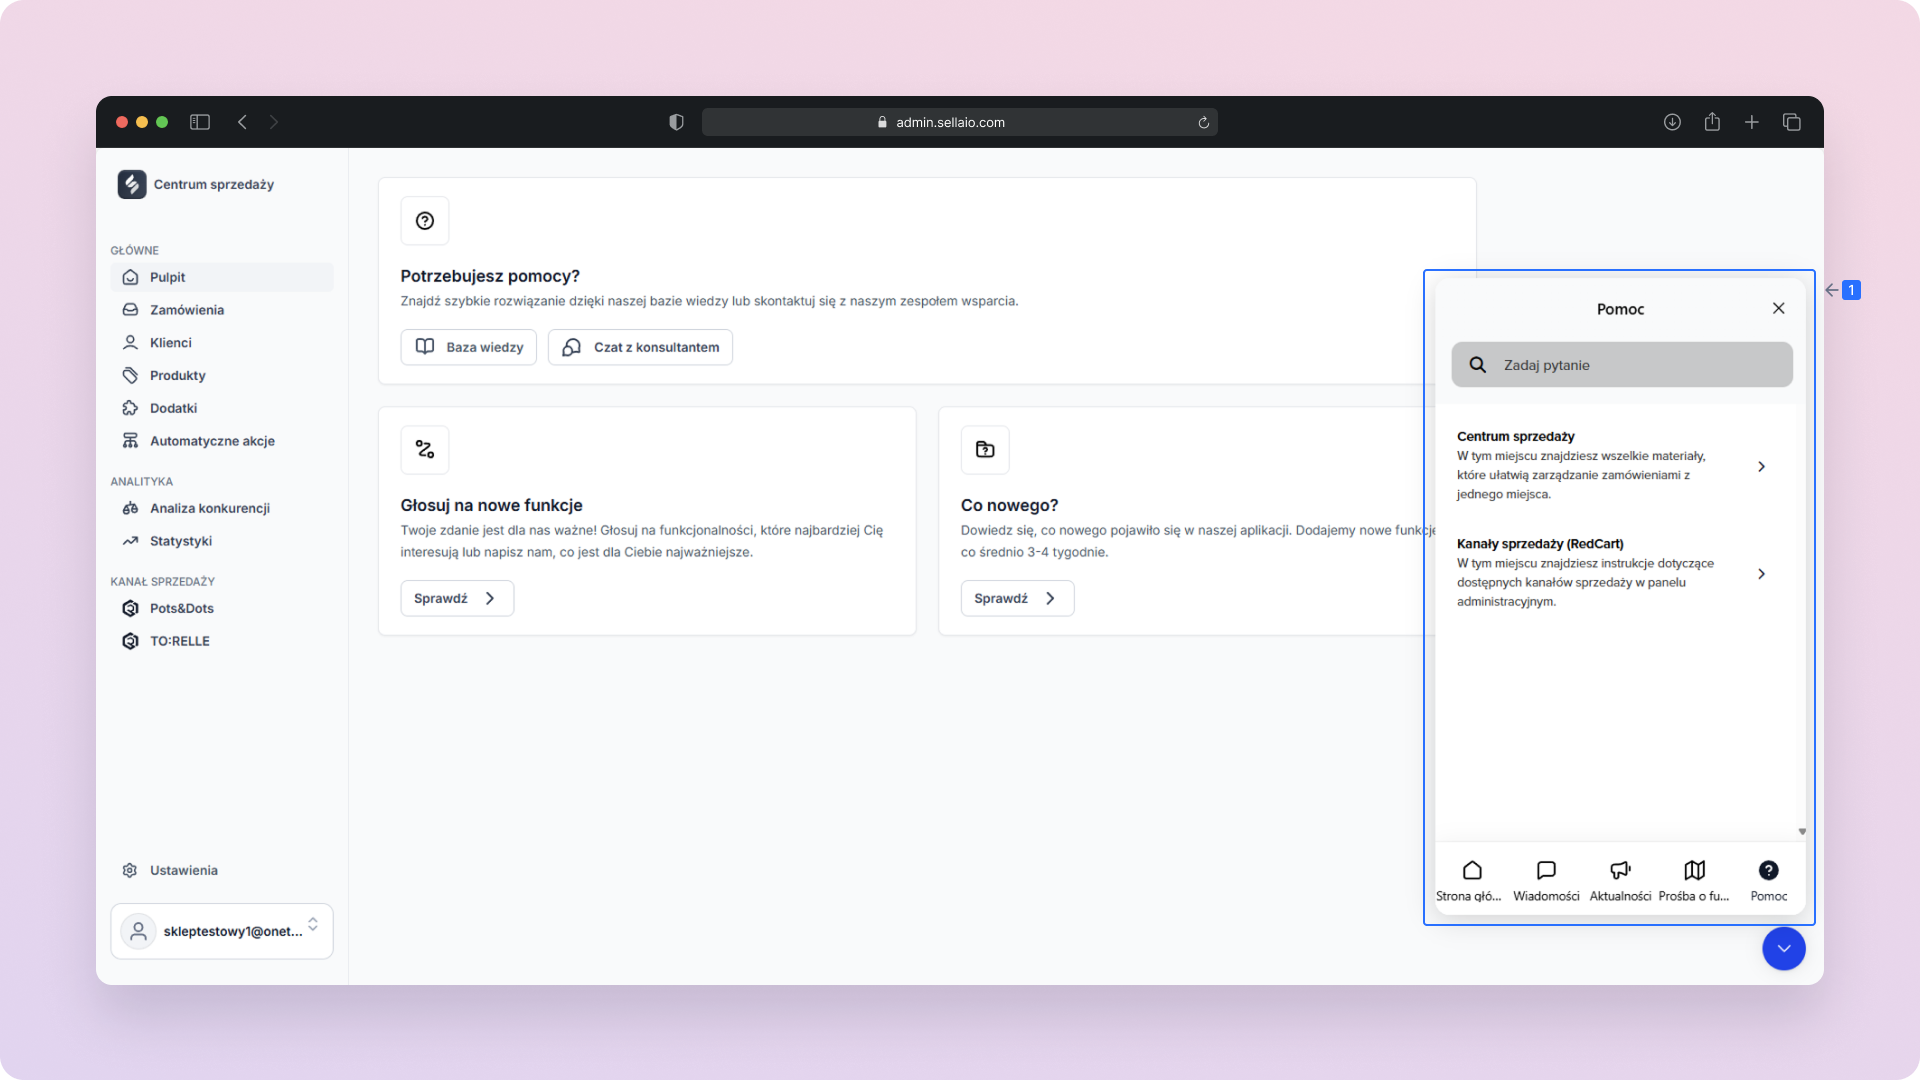Image resolution: width=1920 pixels, height=1080 pixels.
Task: Click the user avatar icon
Action: 139,931
